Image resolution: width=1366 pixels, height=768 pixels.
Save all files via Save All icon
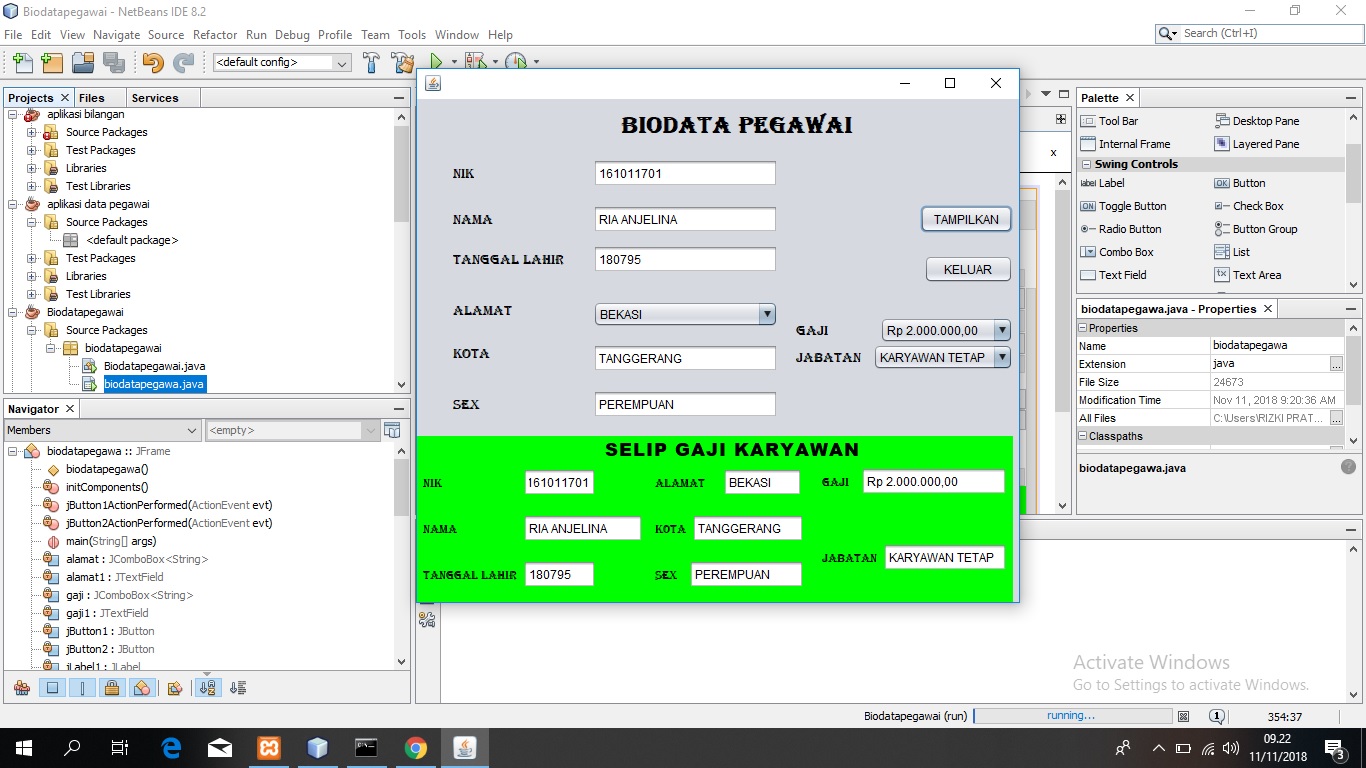[116, 62]
